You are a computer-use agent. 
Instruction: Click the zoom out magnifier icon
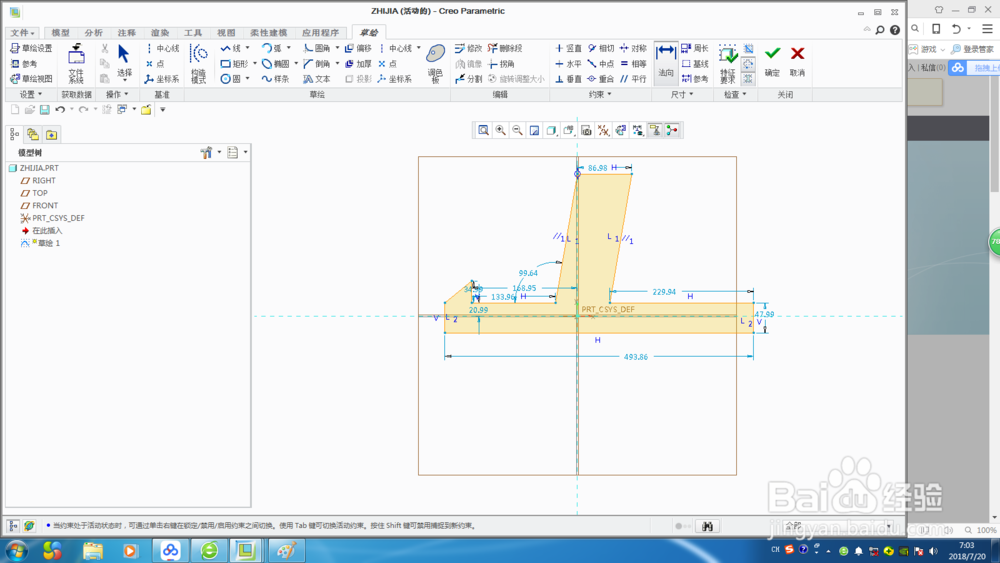517,131
